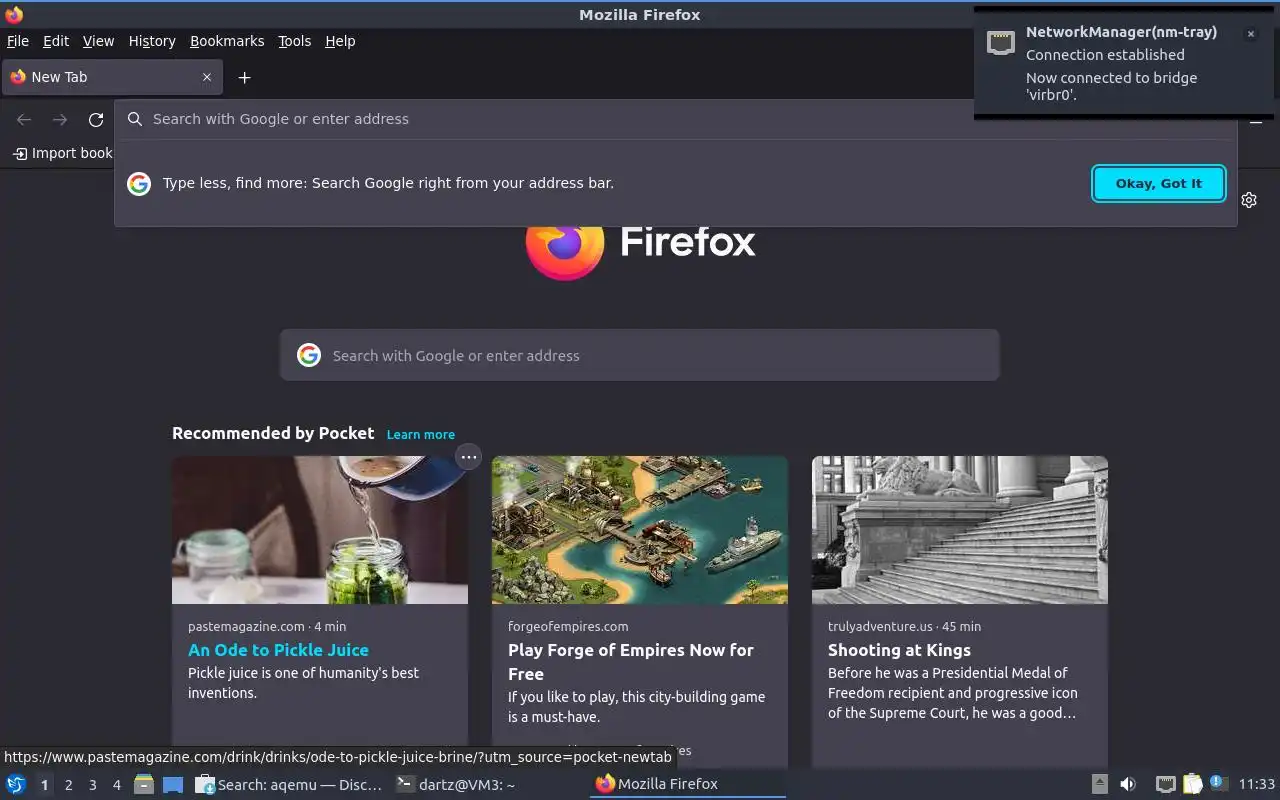Open the Shooting at Kings staircase thumbnail
The image size is (1280, 800).
click(960, 530)
